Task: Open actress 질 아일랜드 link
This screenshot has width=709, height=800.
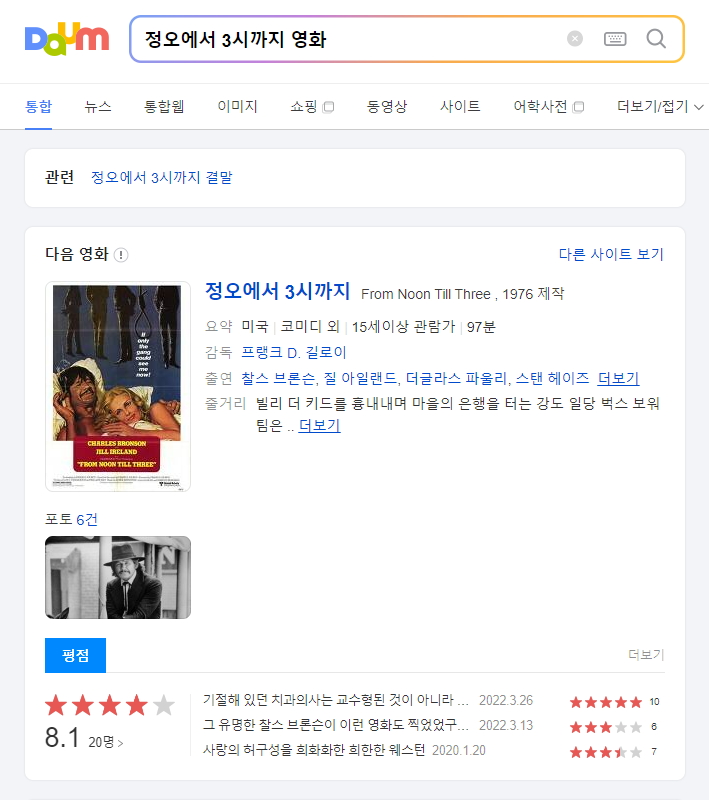Action: (361, 379)
